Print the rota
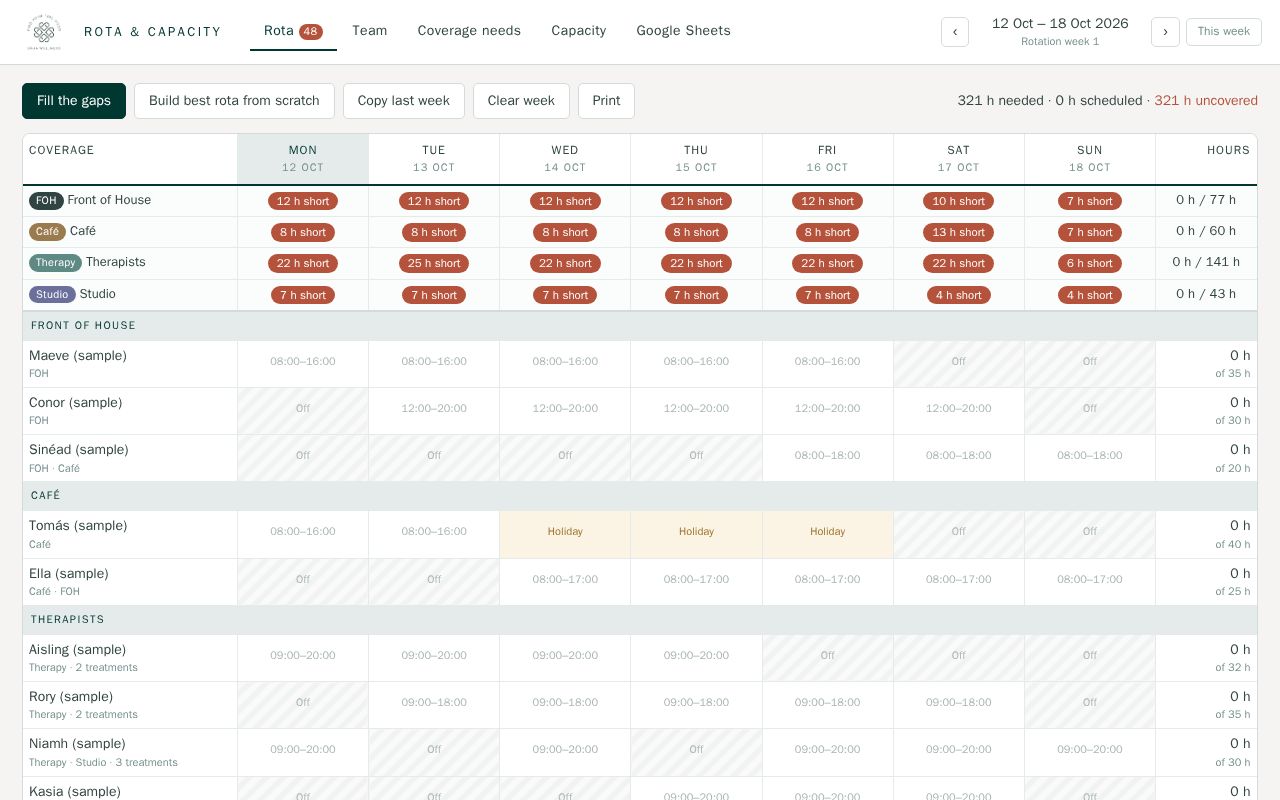The width and height of the screenshot is (1280, 800). point(606,101)
